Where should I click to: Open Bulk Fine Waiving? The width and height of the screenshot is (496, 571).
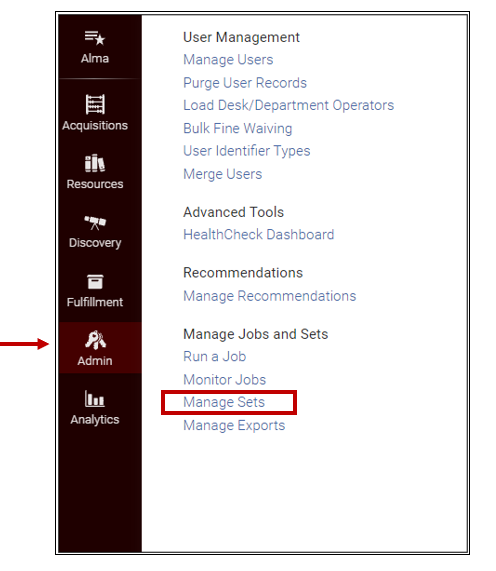point(237,128)
